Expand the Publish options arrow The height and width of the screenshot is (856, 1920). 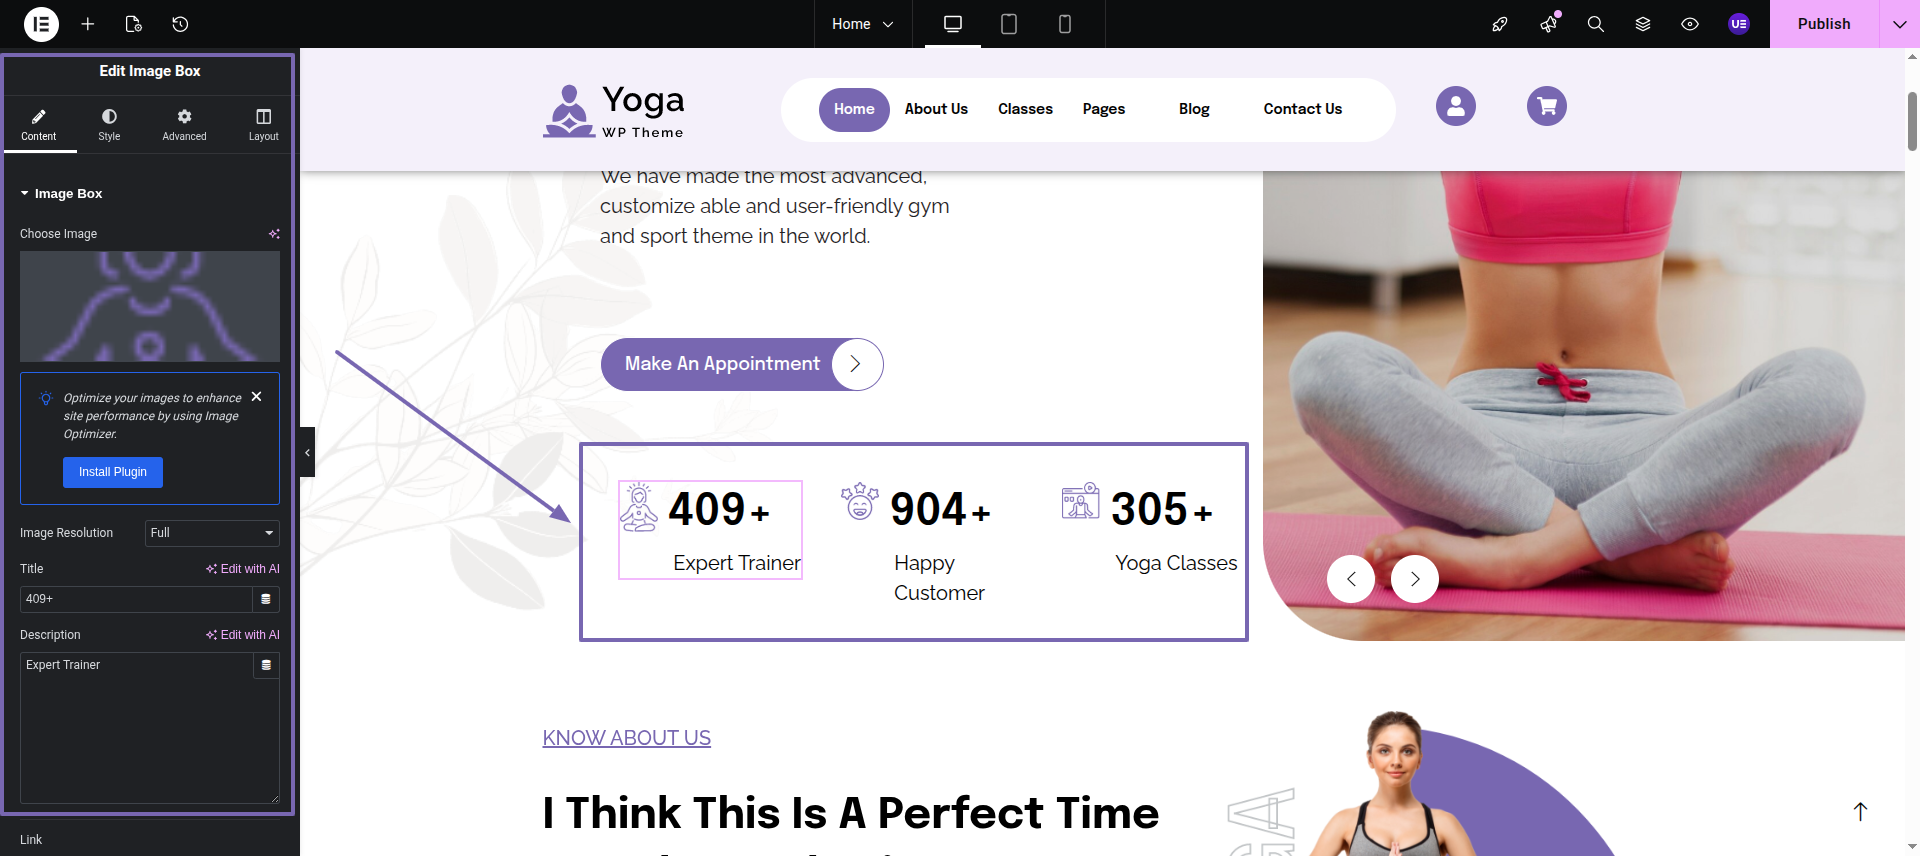[x=1899, y=24]
